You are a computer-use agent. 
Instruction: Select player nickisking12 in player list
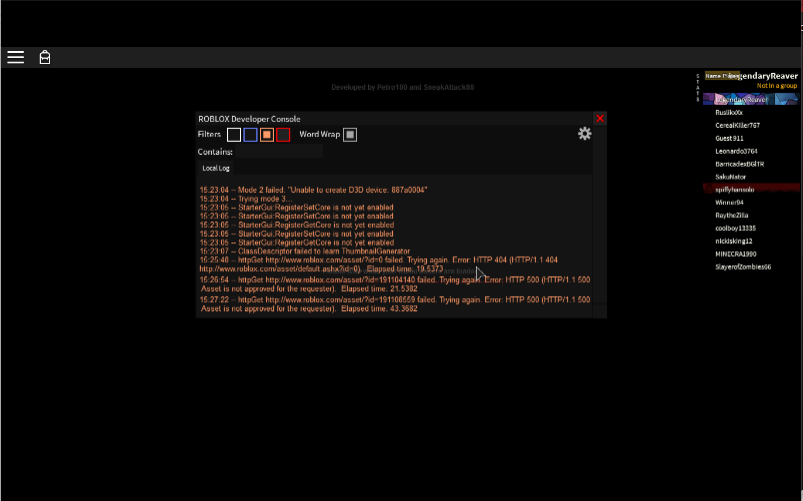(x=734, y=241)
